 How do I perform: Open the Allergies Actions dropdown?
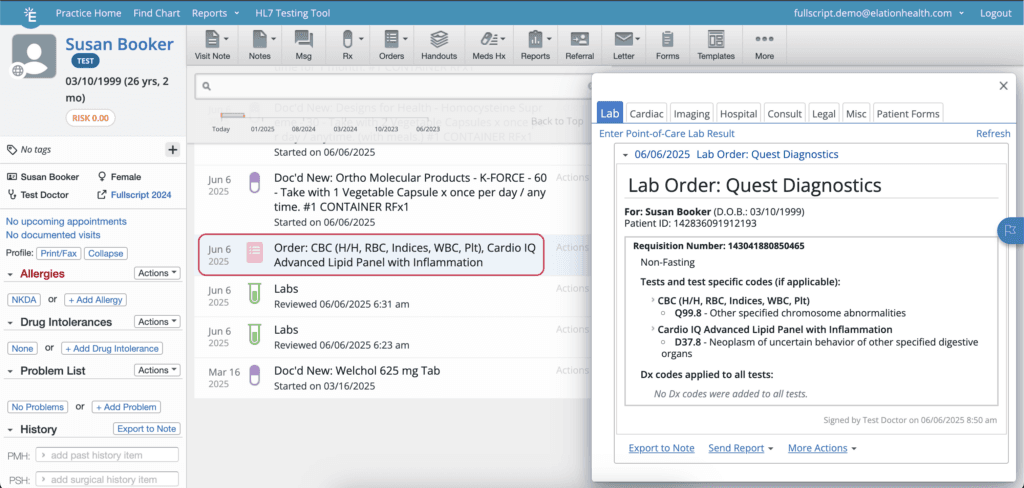[157, 273]
